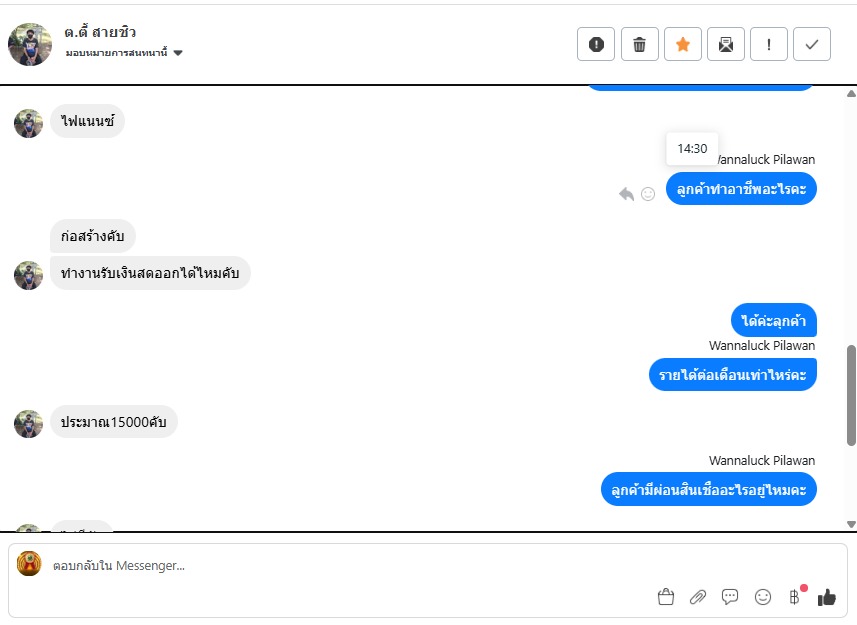Attach a file with the paperclip icon
Image resolution: width=857 pixels, height=625 pixels.
697,597
